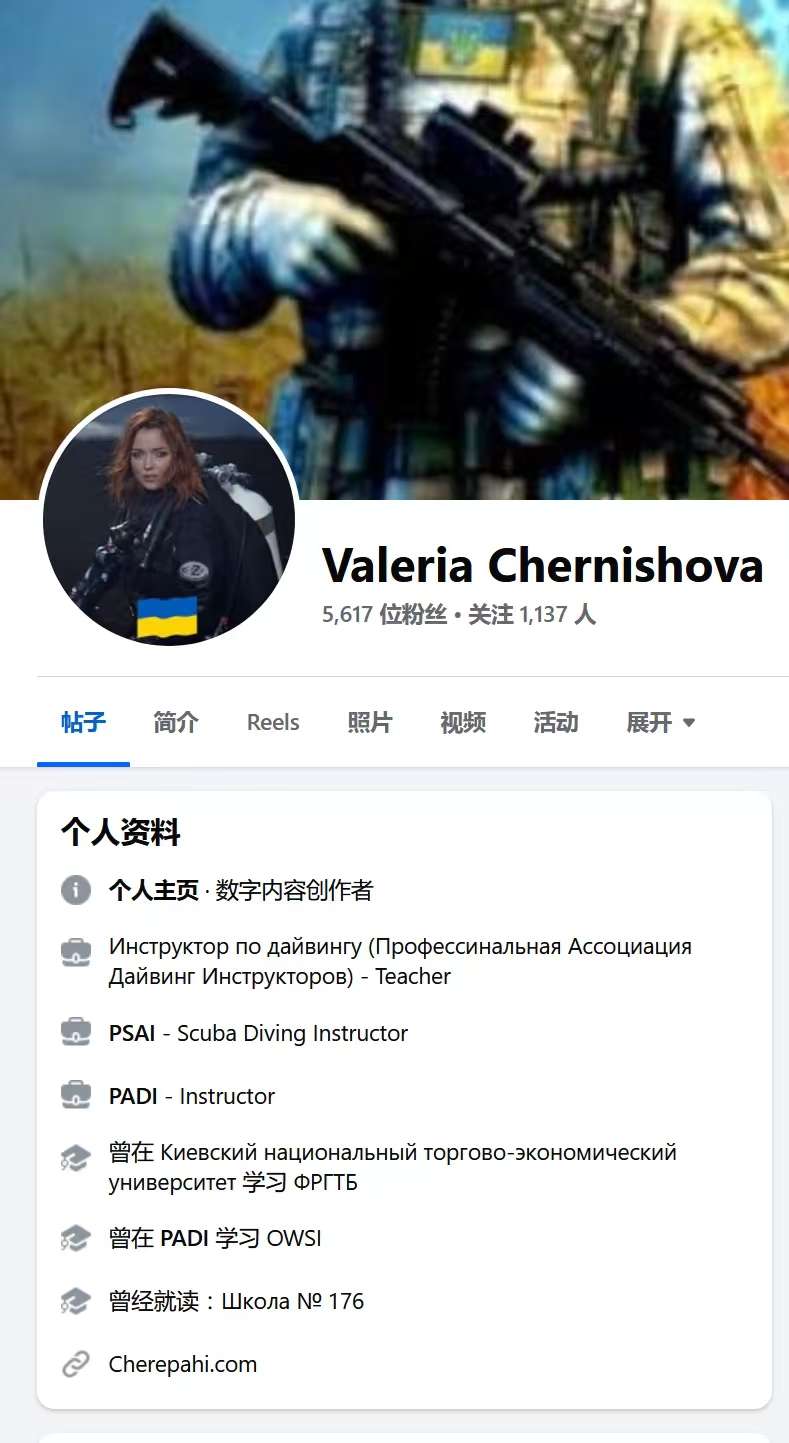This screenshot has width=789, height=1443.
Task: Click the briefcase icon next to PSAI
Action: 76,1032
